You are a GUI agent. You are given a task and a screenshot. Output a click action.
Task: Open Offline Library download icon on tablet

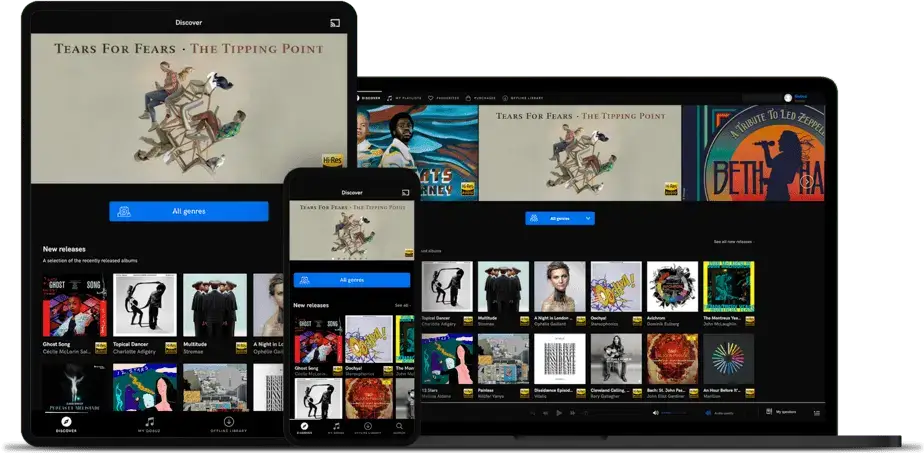coord(228,423)
